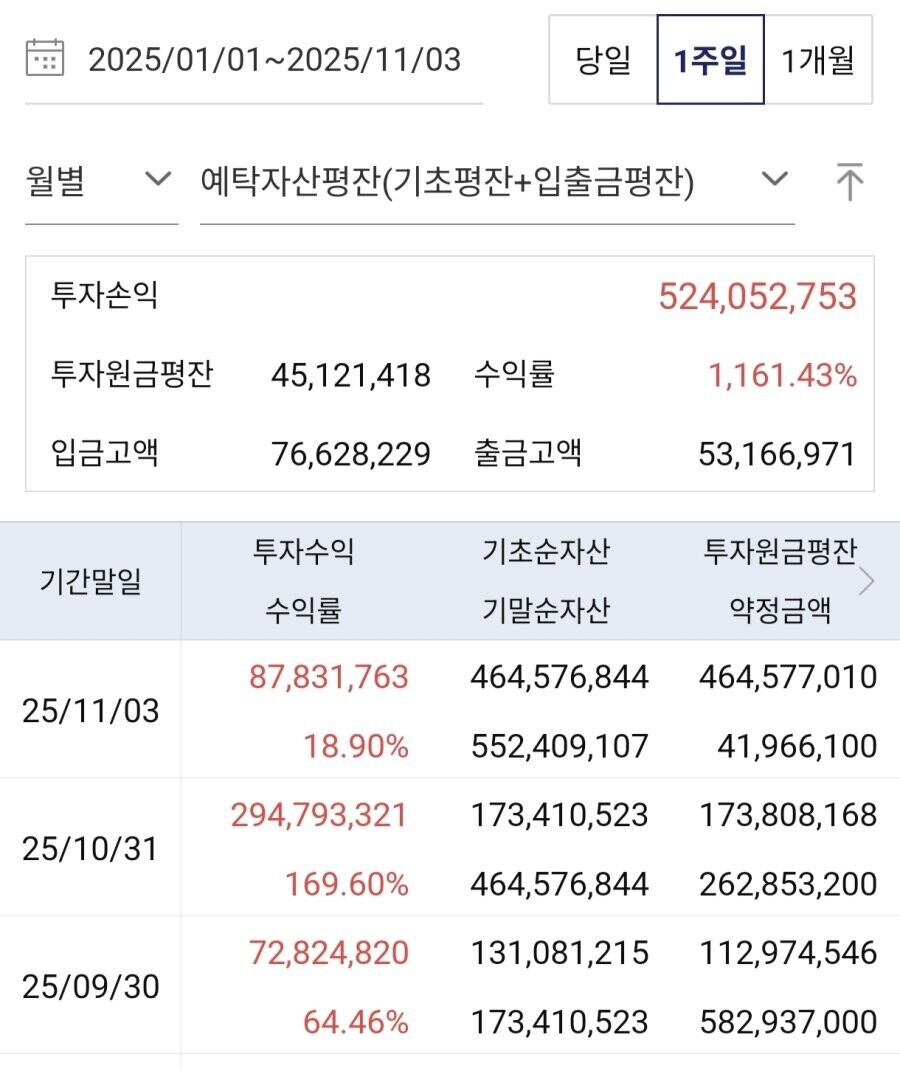Image resolution: width=900 pixels, height=1071 pixels.
Task: Tap the 투자손익 total 524,052,753
Action: (x=757, y=297)
